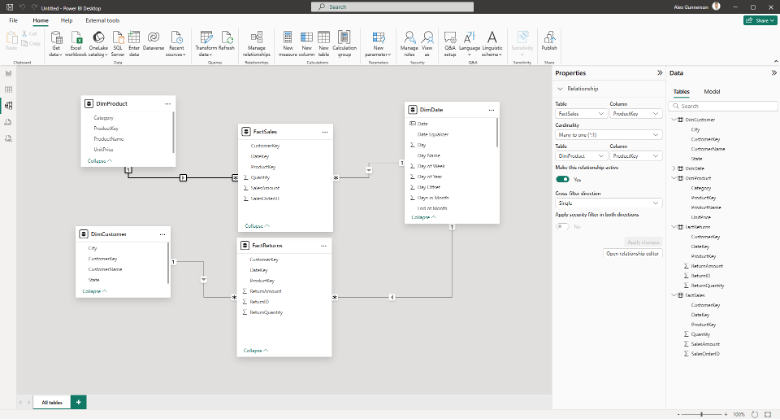
Task: Collapse DimCustomer table in Data pane
Action: 674,120
